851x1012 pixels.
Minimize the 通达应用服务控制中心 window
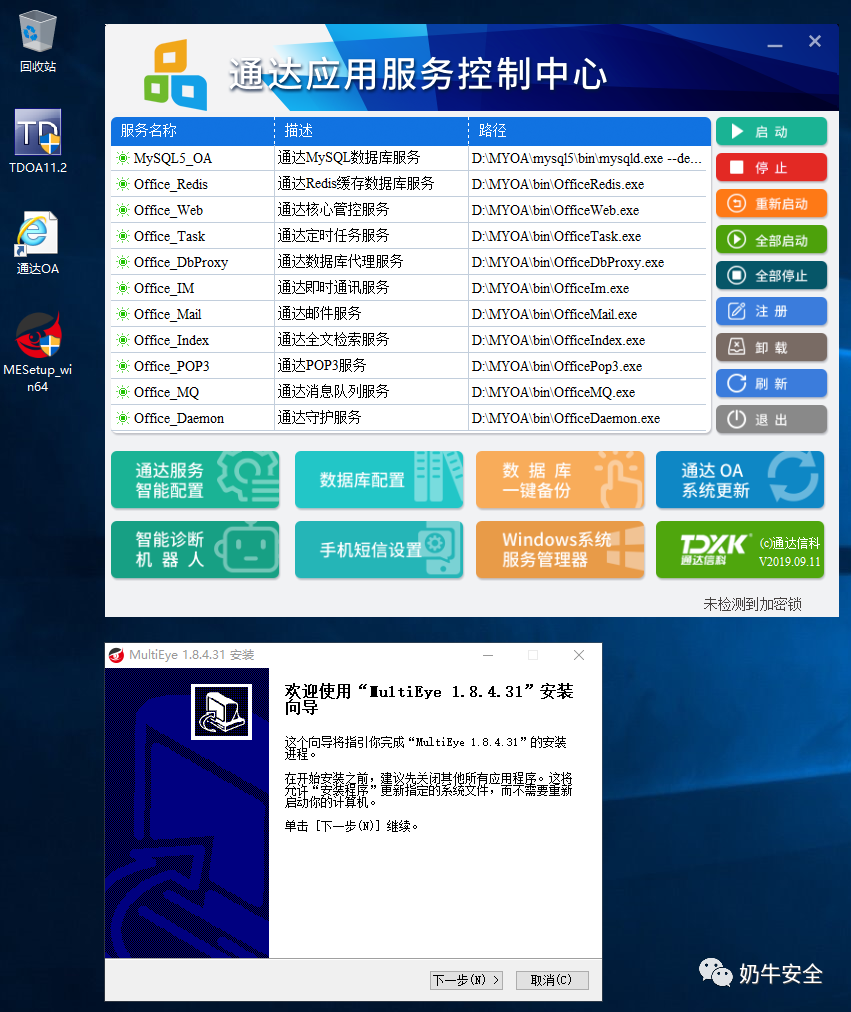pyautogui.click(x=775, y=43)
